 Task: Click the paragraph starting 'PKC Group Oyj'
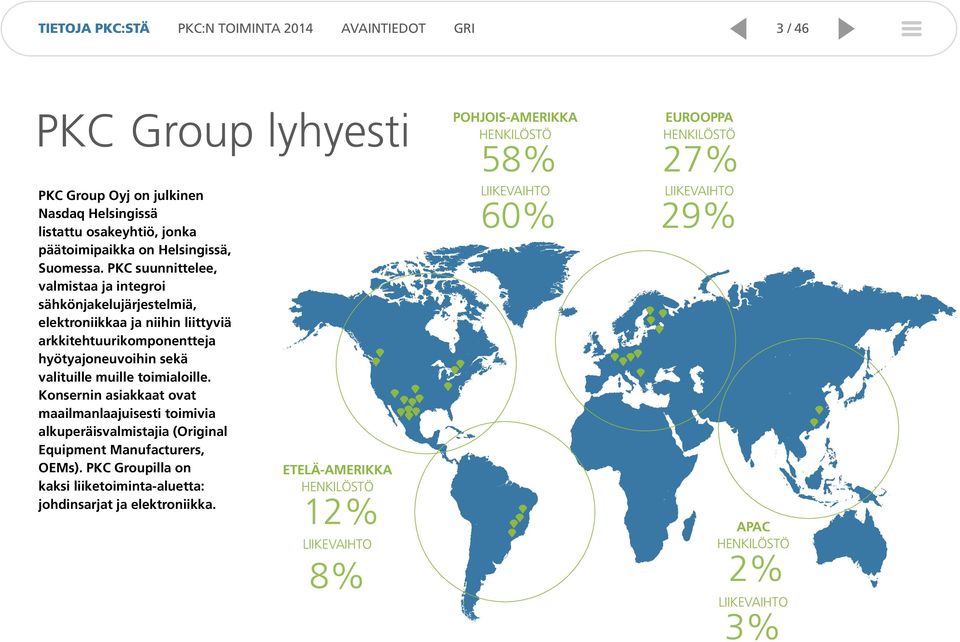[135, 350]
